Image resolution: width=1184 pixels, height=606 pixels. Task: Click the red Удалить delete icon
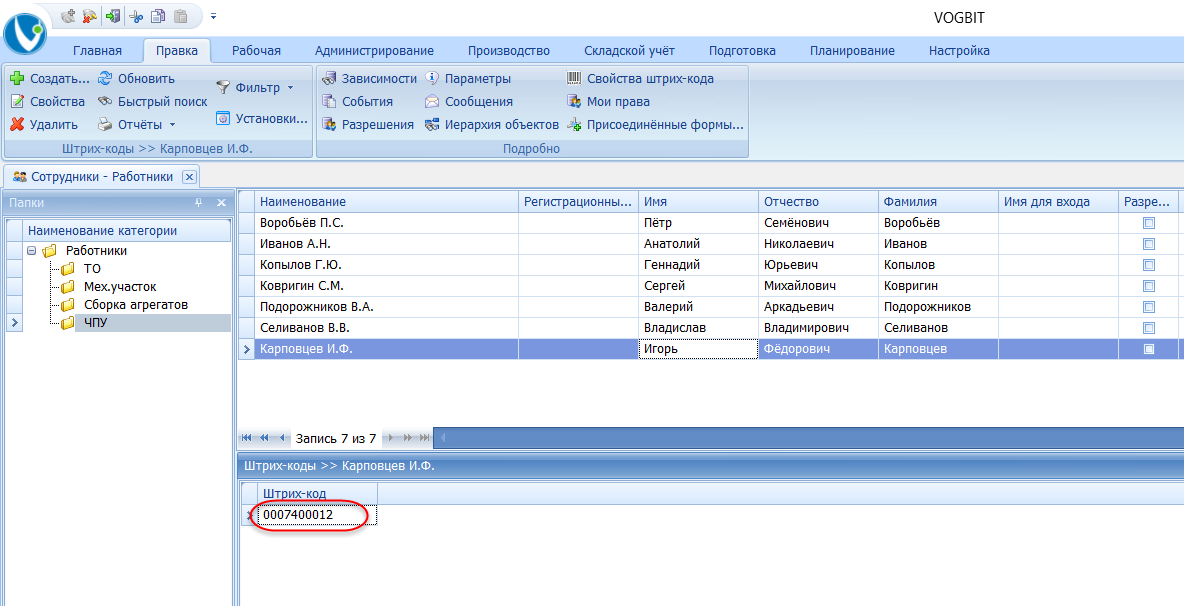pos(17,125)
